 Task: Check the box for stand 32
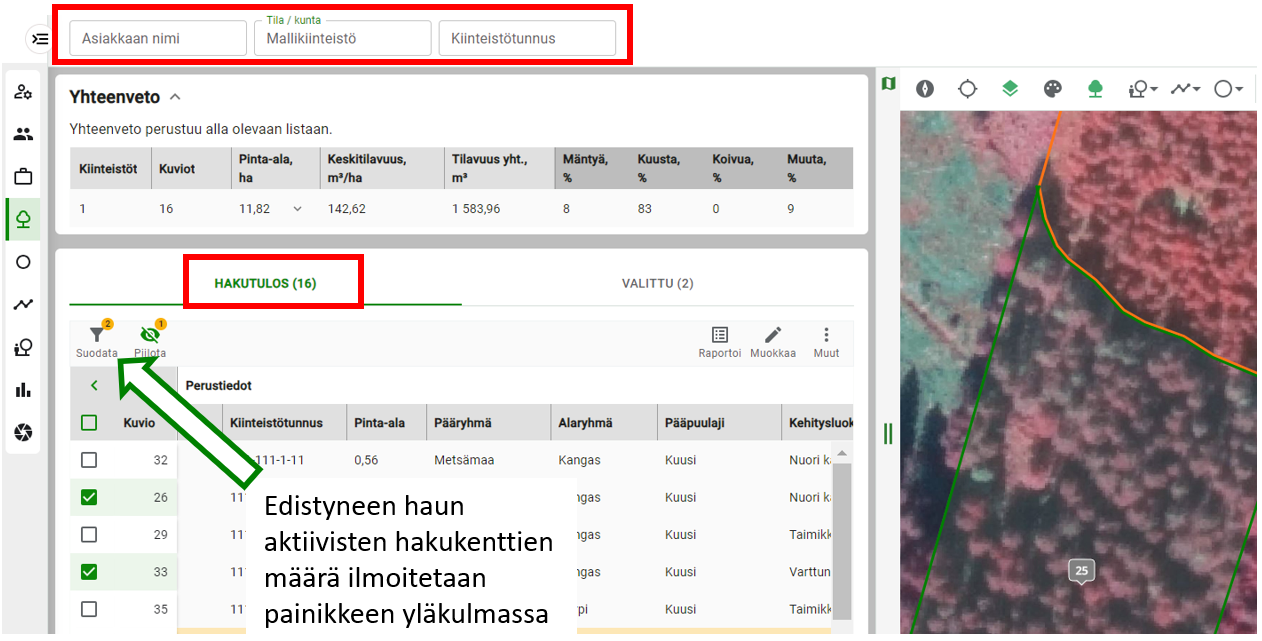(89, 460)
